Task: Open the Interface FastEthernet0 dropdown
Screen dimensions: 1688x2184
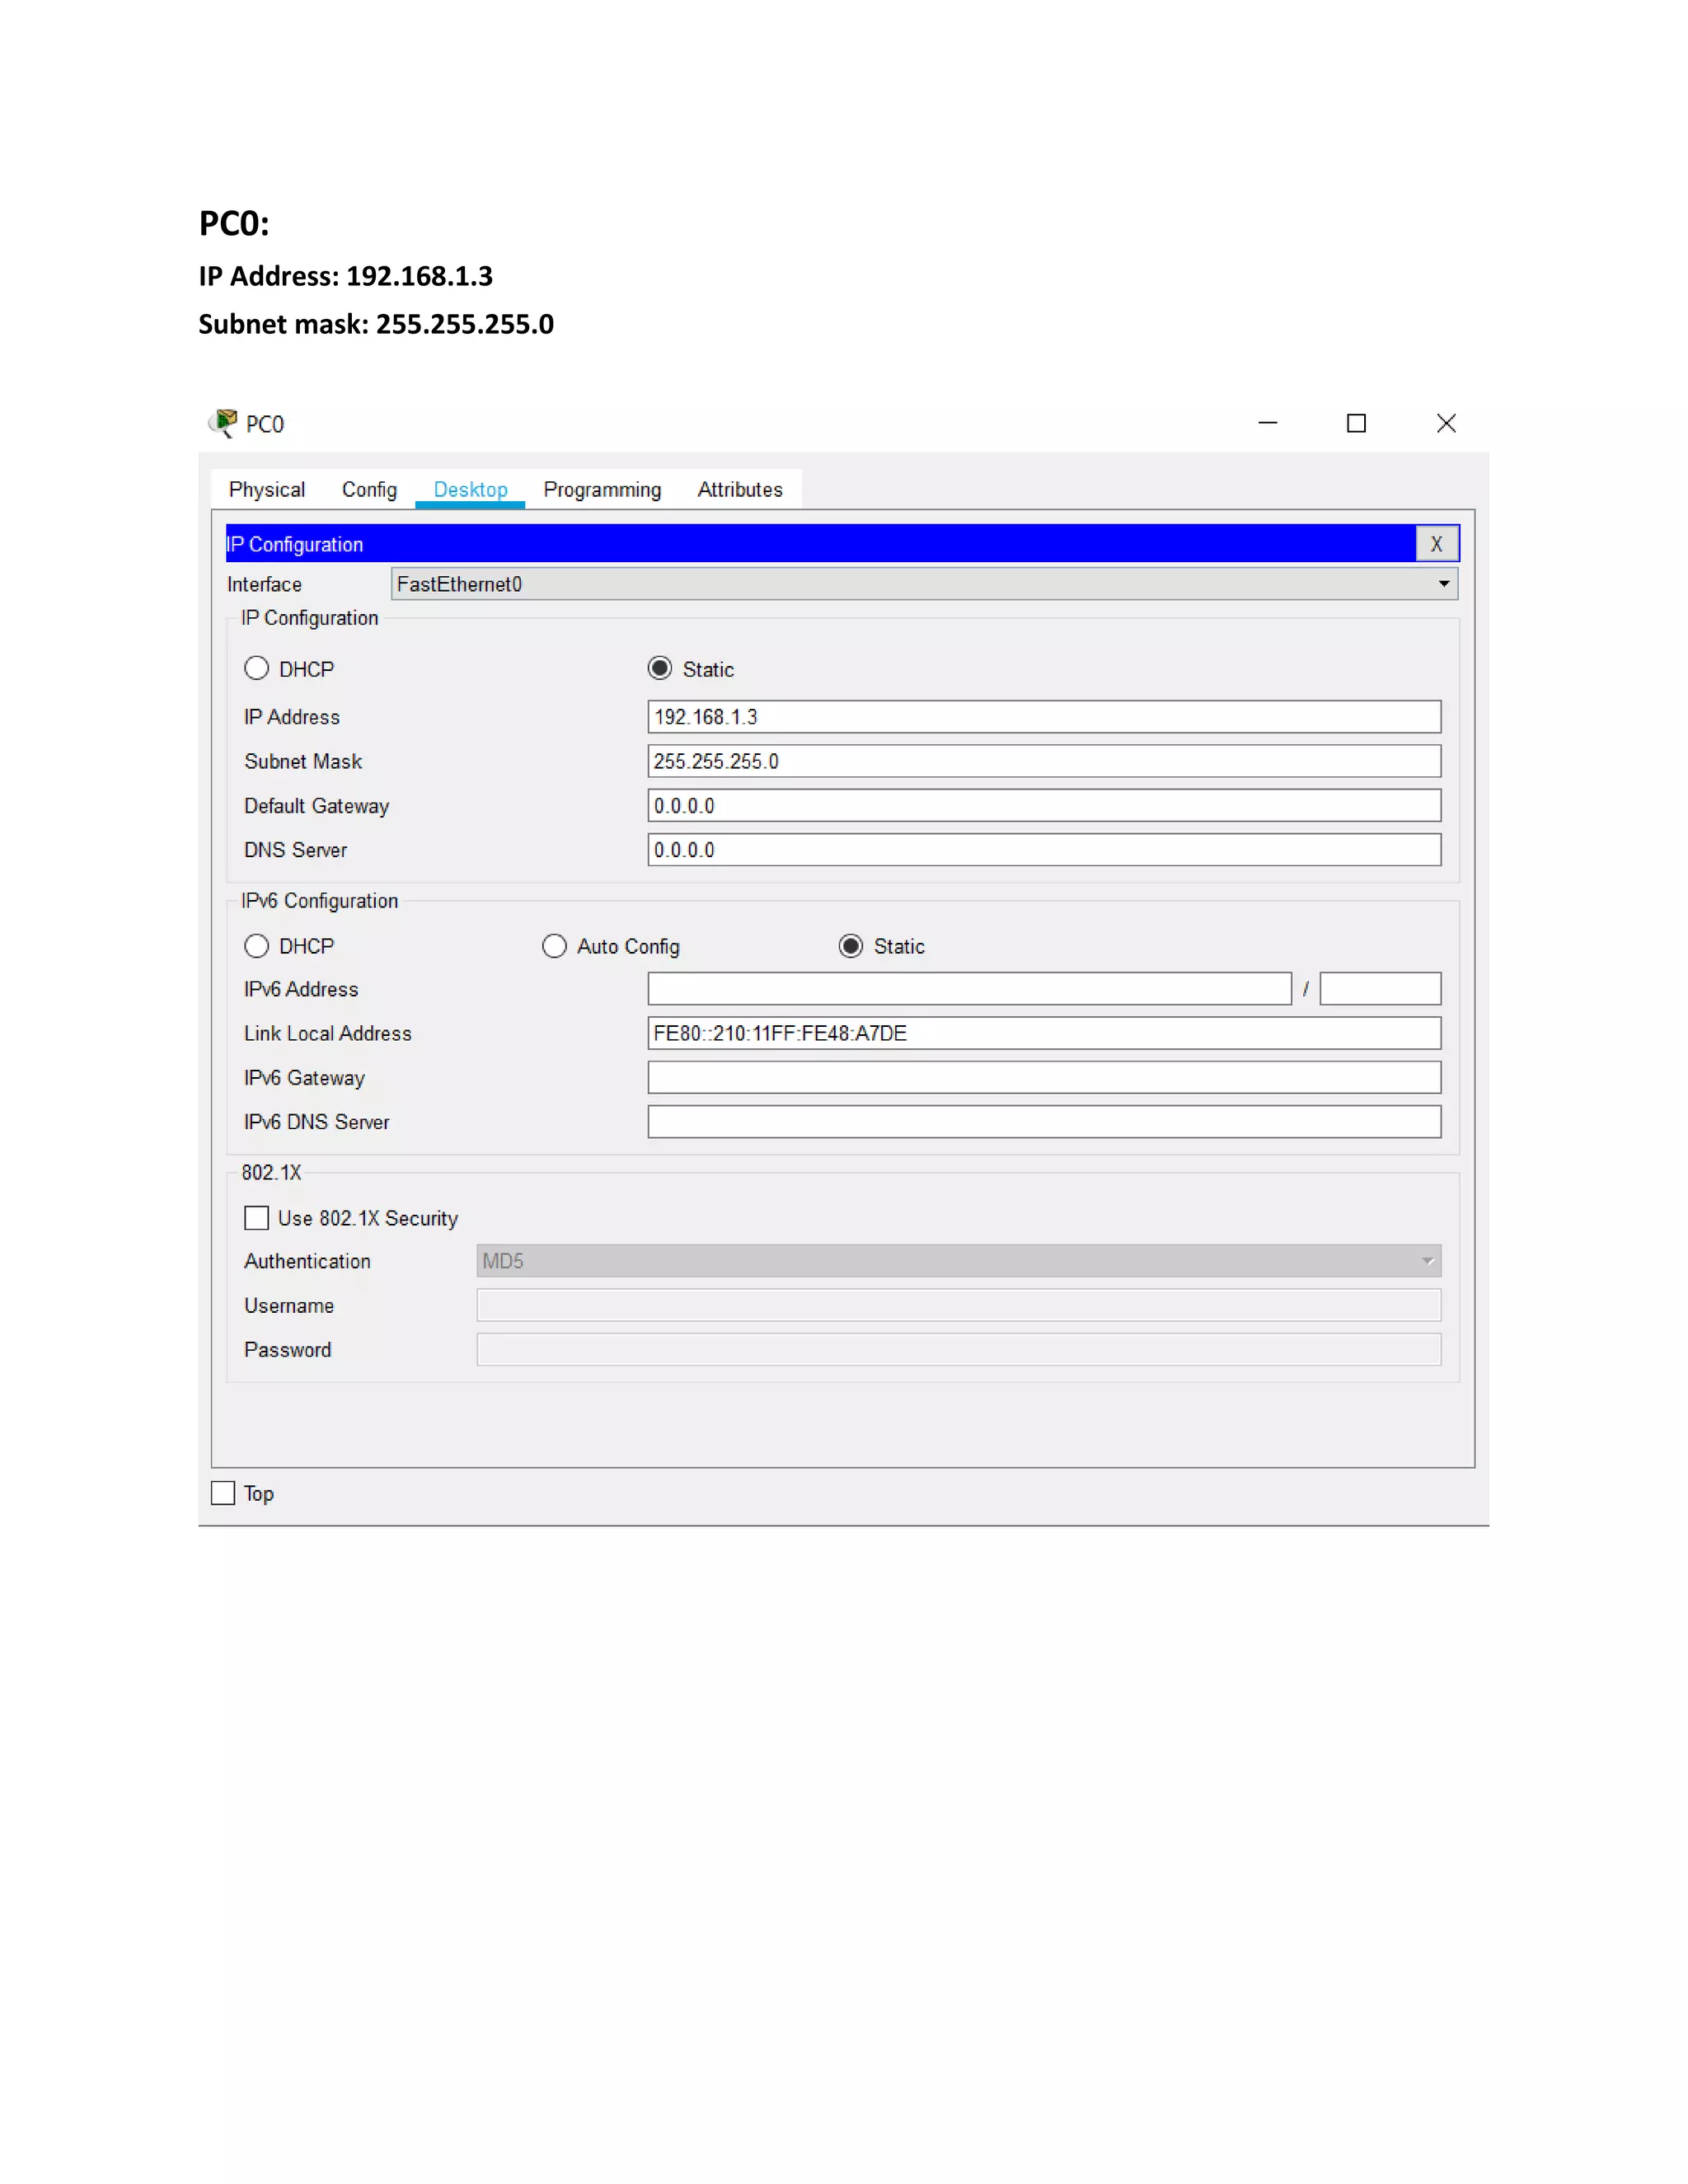Action: tap(924, 584)
